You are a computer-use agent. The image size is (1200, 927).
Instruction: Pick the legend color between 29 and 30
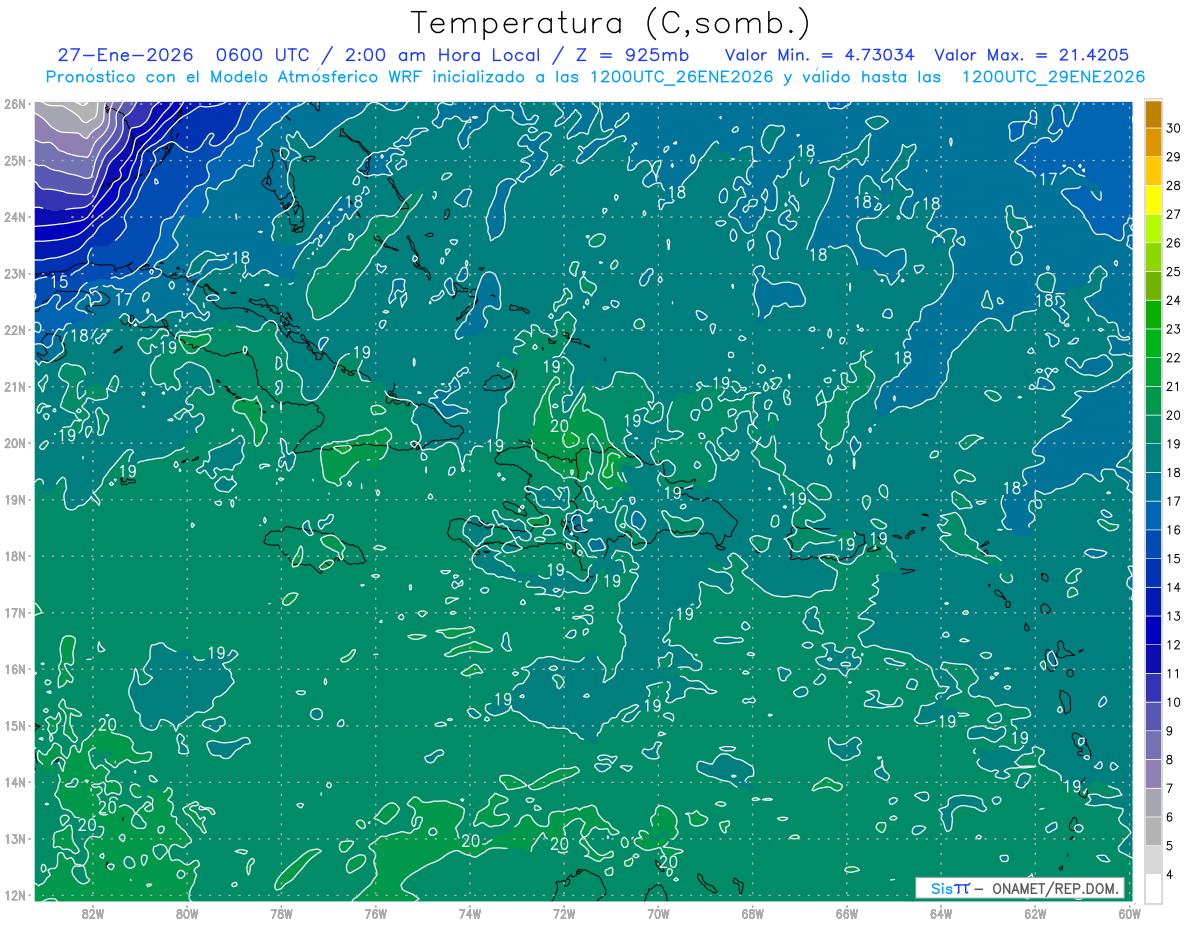pyautogui.click(x=1153, y=143)
